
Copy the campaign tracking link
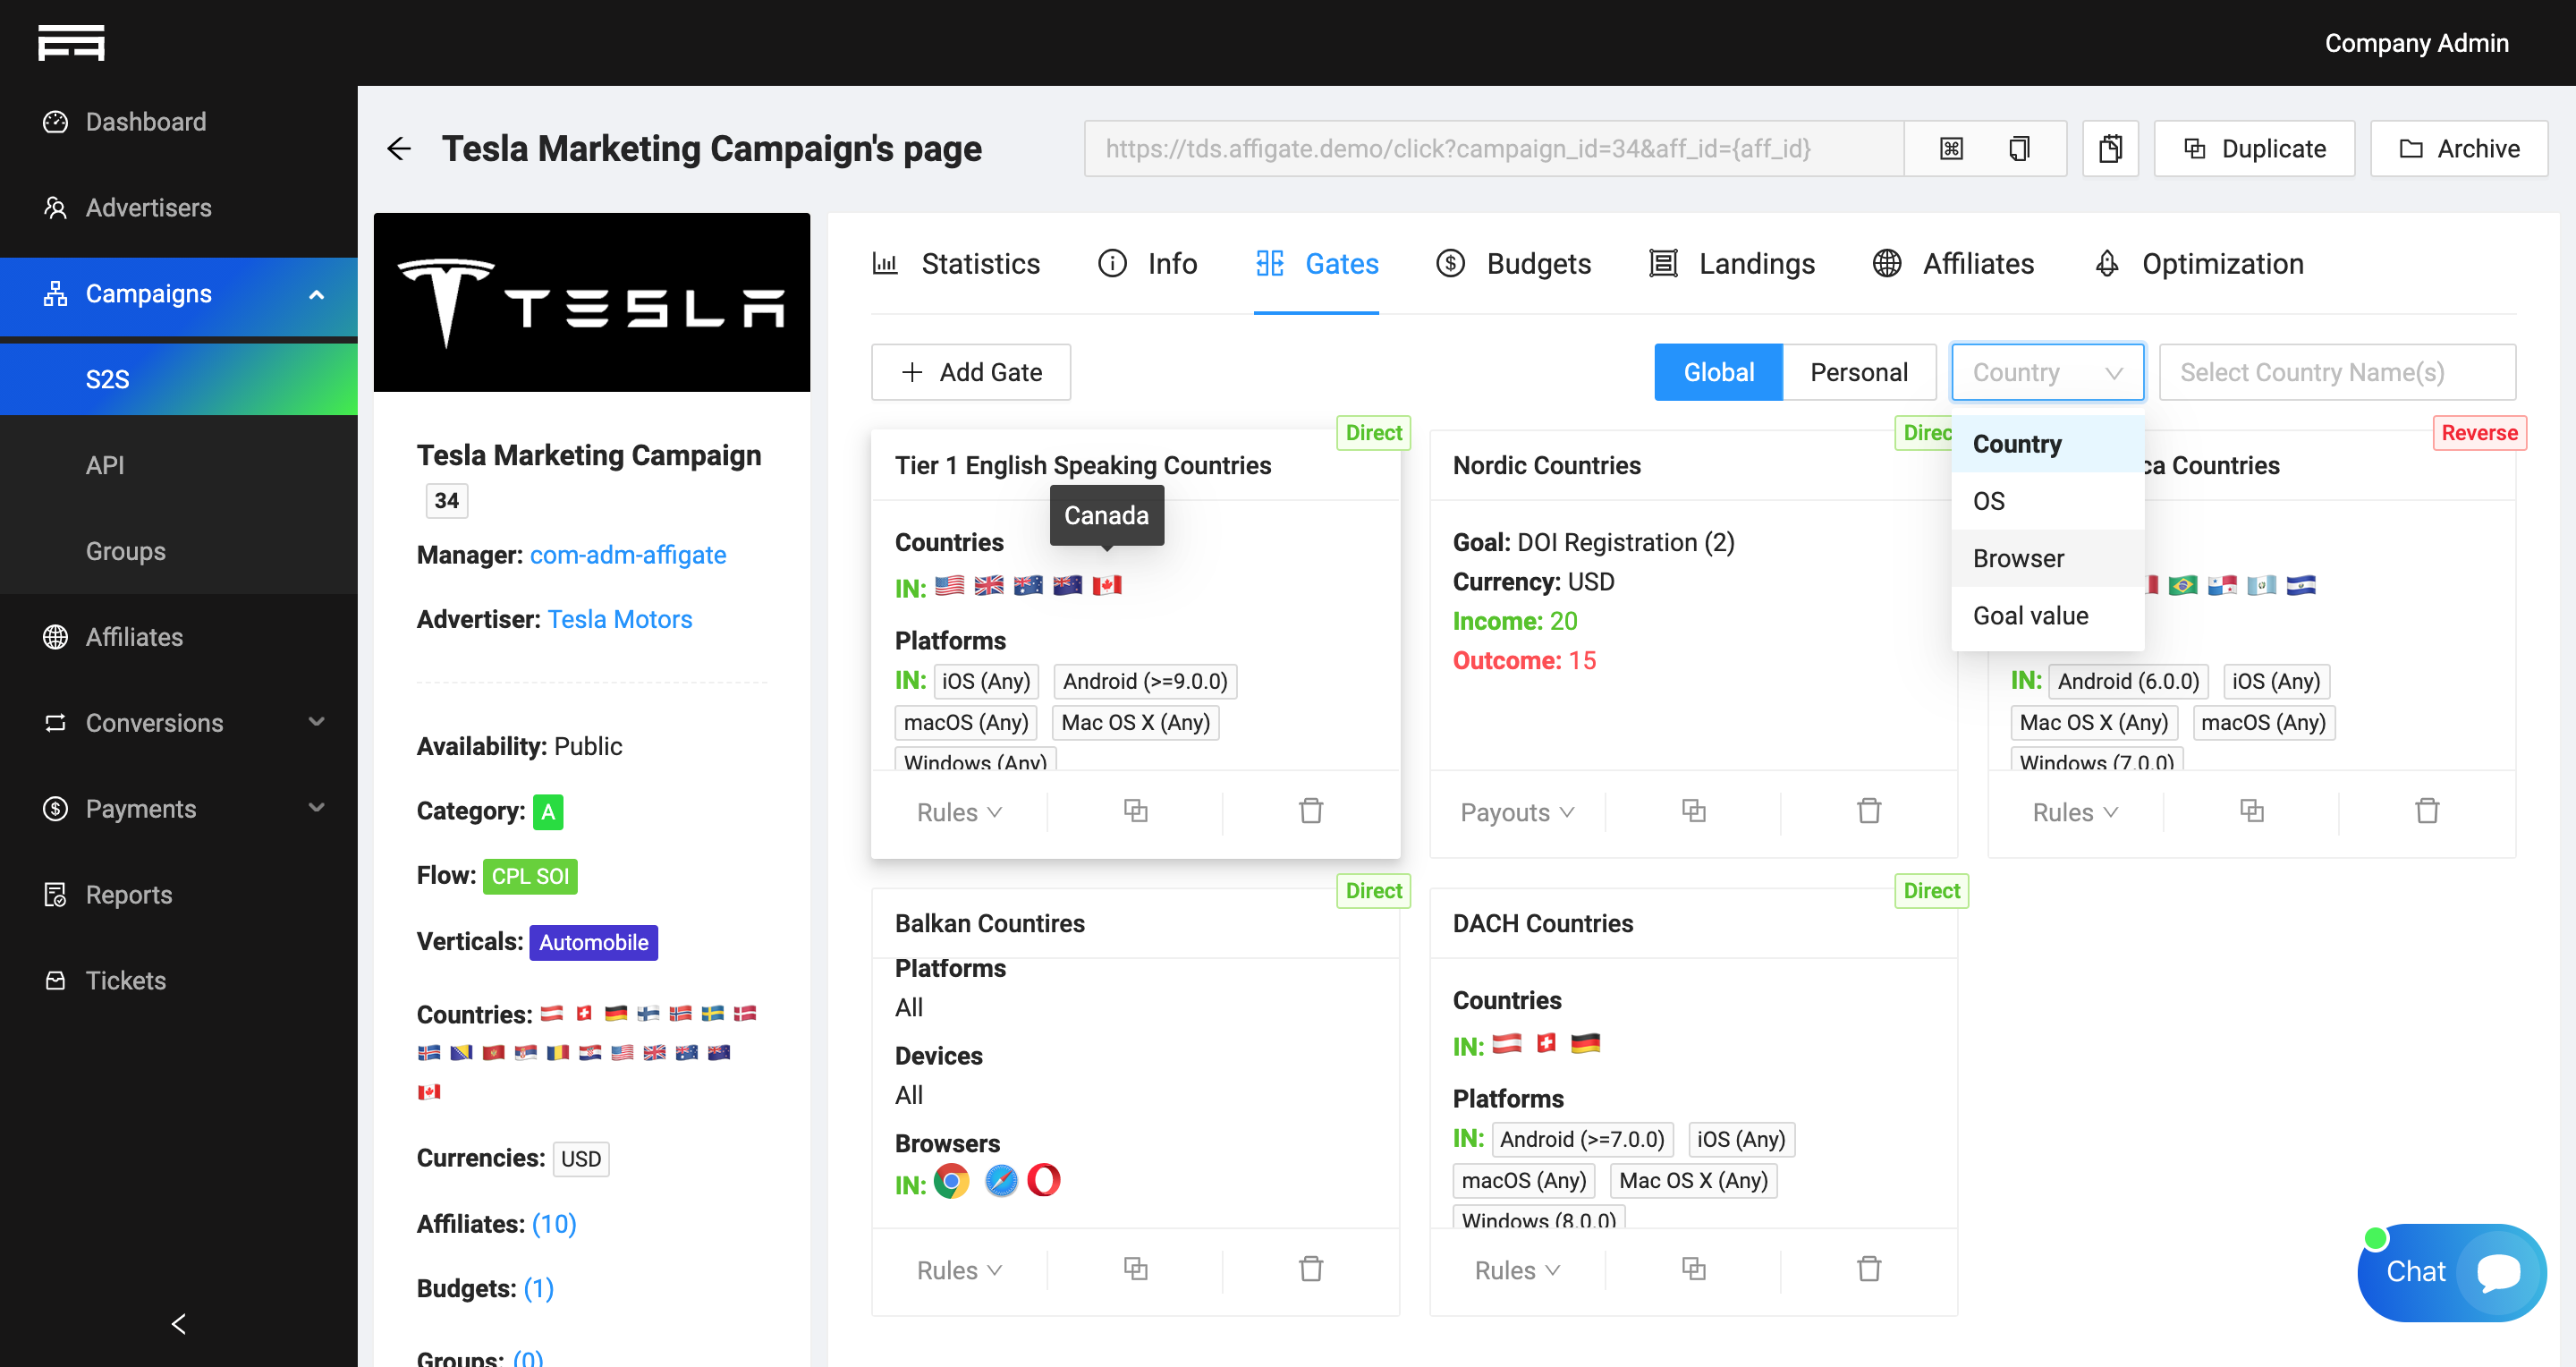pyautogui.click(x=2019, y=149)
